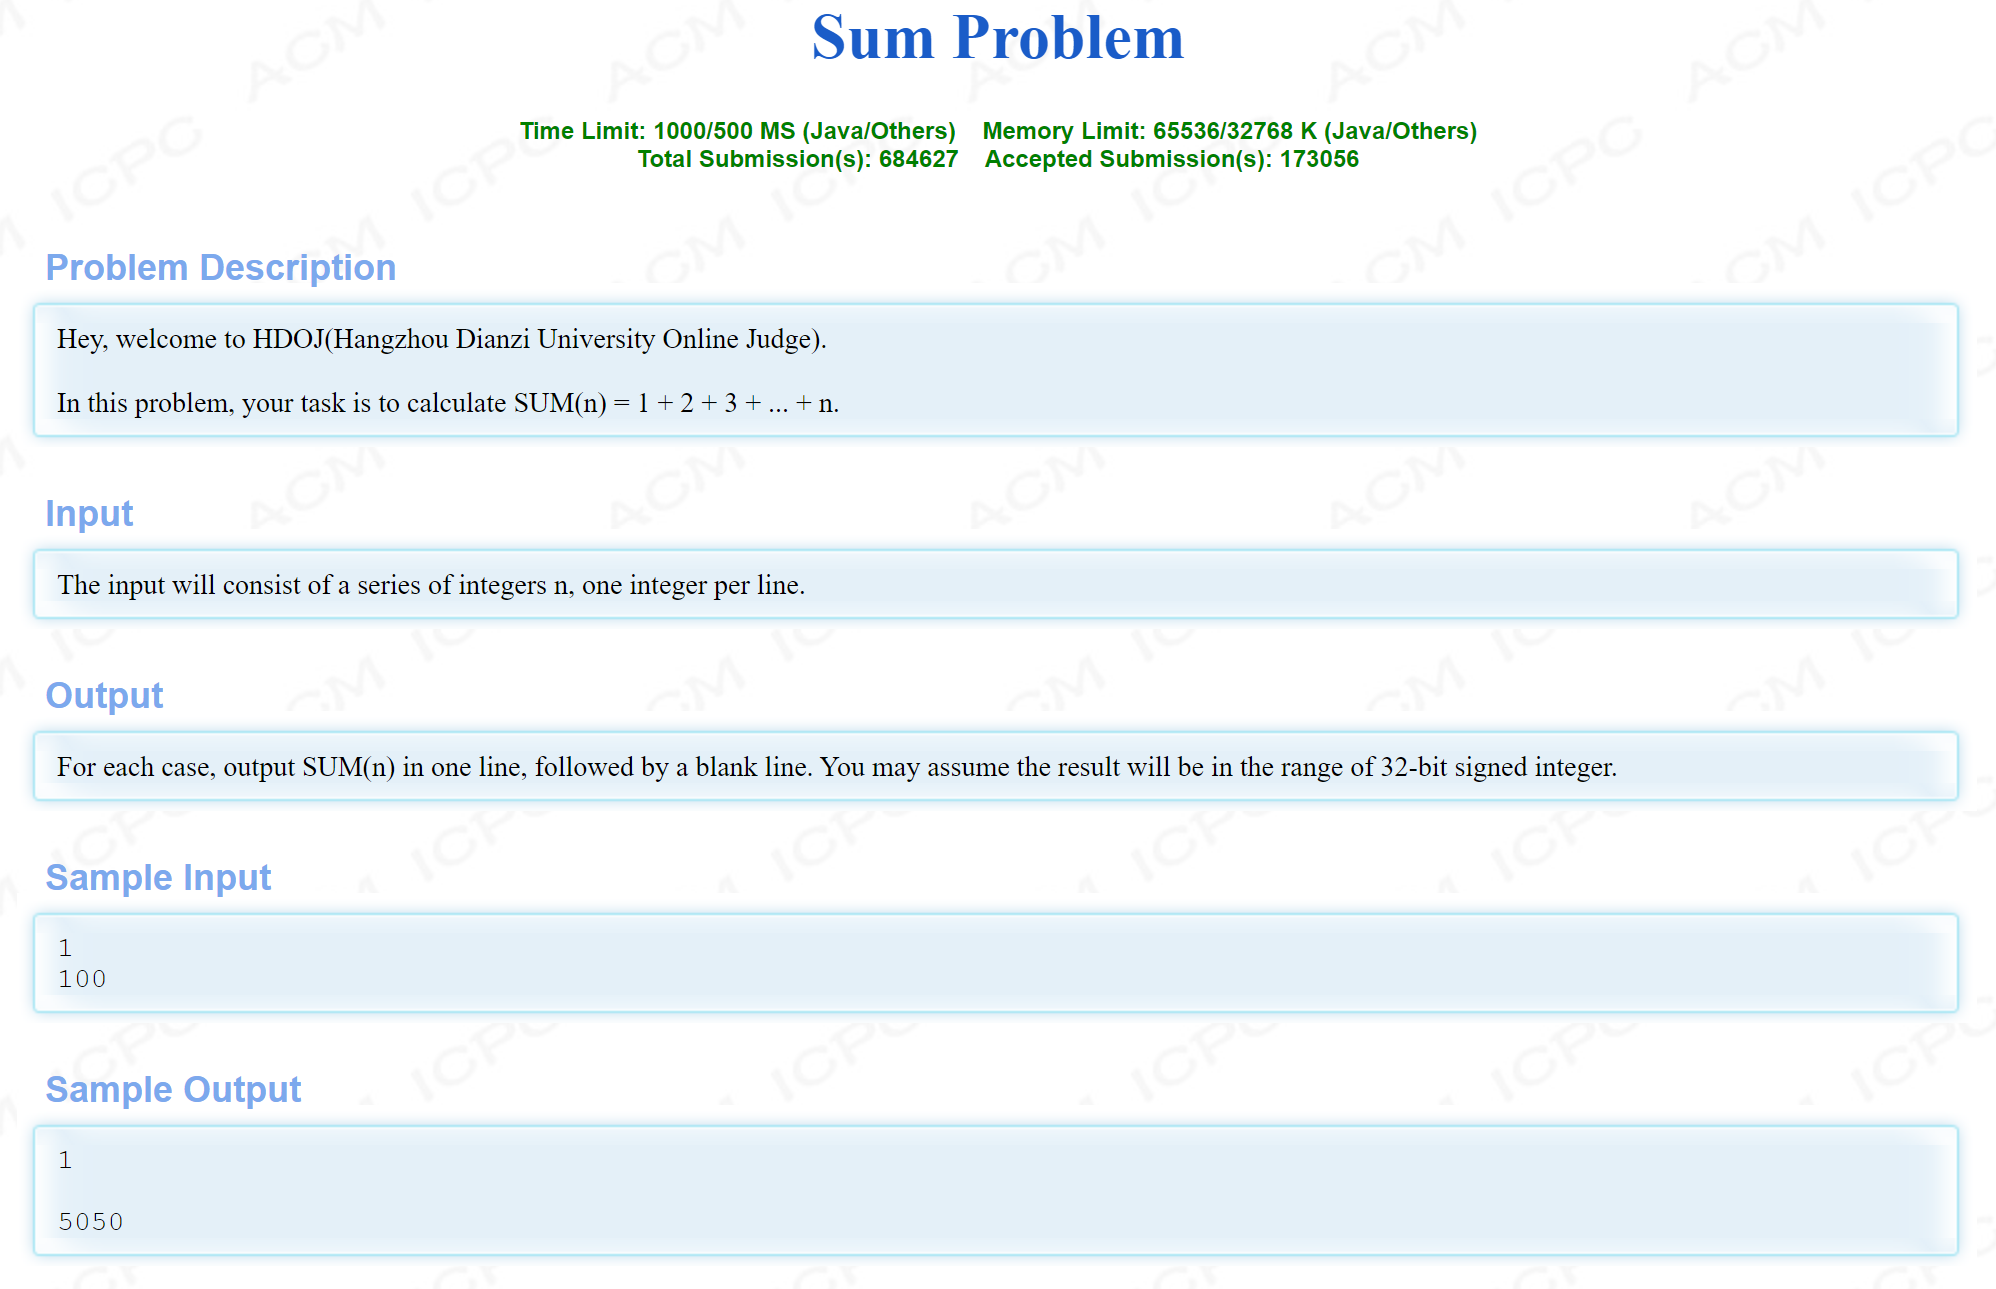Click the Time Limit information text
This screenshot has height=1289, width=1996.
[x=737, y=130]
